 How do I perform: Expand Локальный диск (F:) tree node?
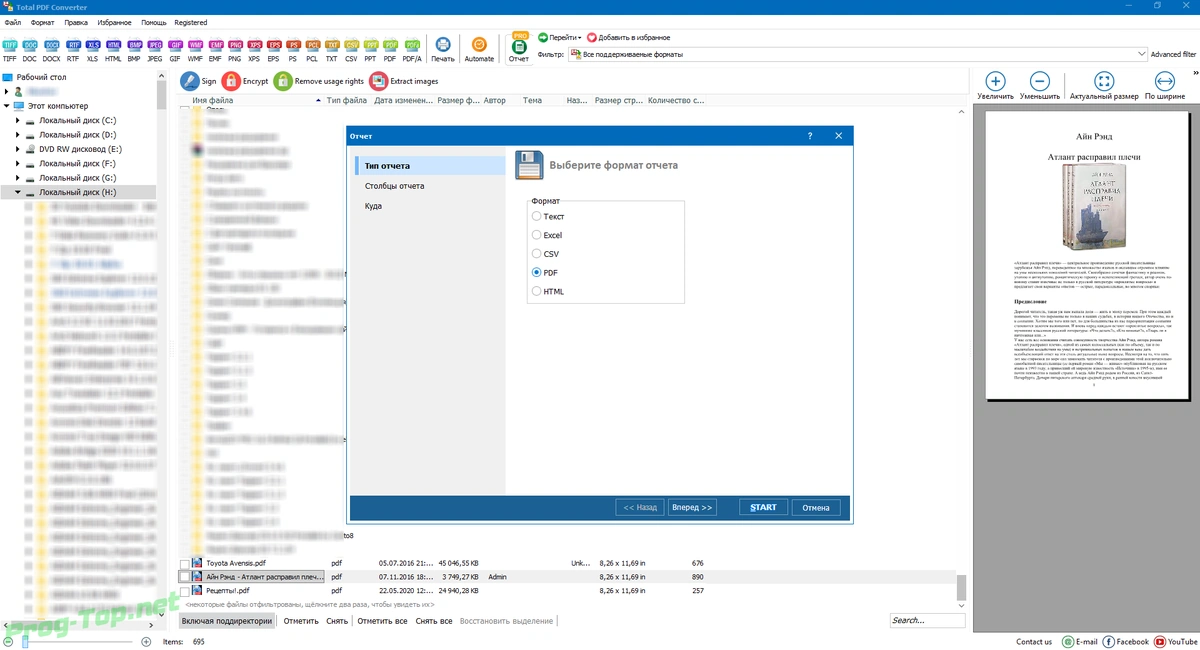(18, 163)
